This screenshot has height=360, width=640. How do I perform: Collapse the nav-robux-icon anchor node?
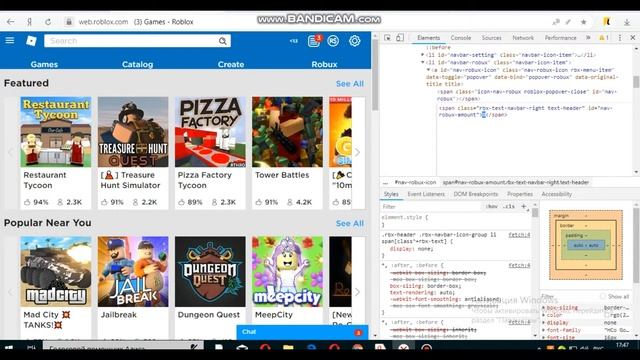429,70
